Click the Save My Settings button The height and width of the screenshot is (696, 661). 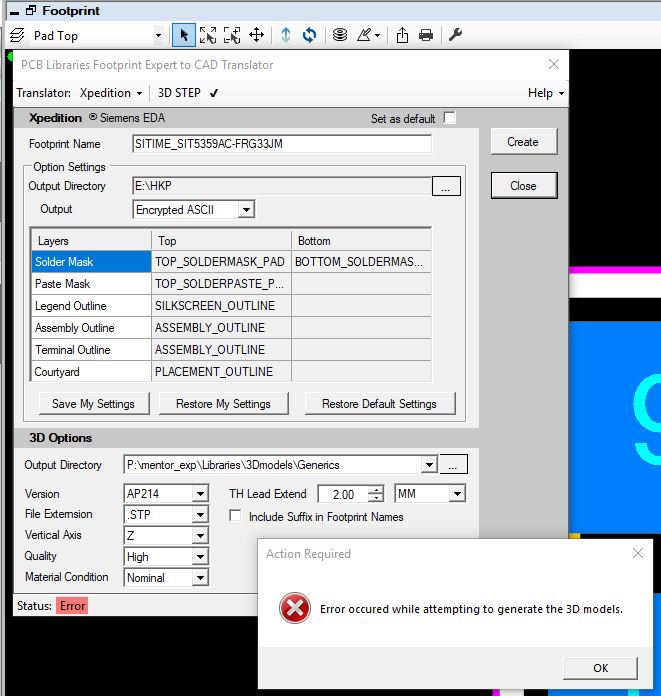(x=94, y=403)
